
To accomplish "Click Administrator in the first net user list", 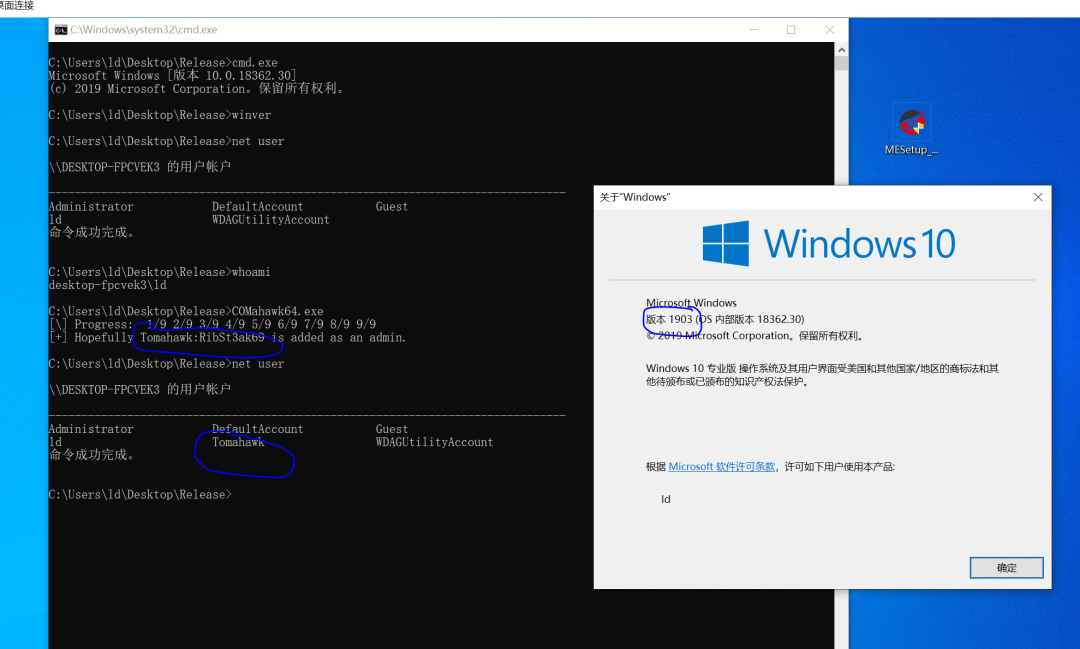I will (x=91, y=207).
